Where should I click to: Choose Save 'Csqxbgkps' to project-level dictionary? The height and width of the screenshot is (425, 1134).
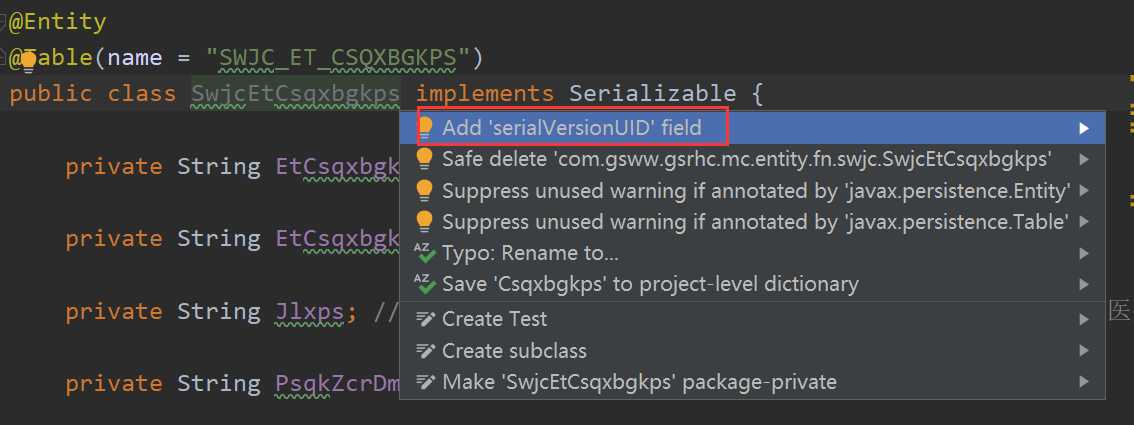(x=752, y=284)
